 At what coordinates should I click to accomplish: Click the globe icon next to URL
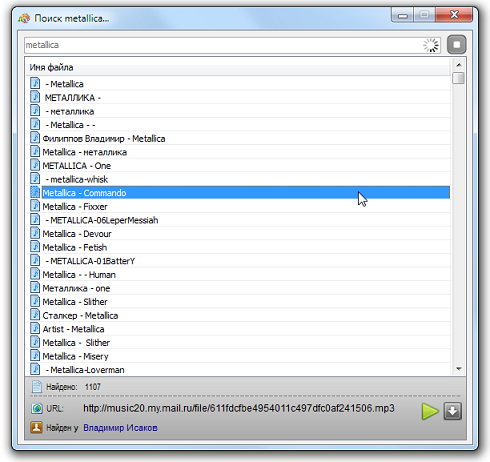pyautogui.click(x=37, y=408)
